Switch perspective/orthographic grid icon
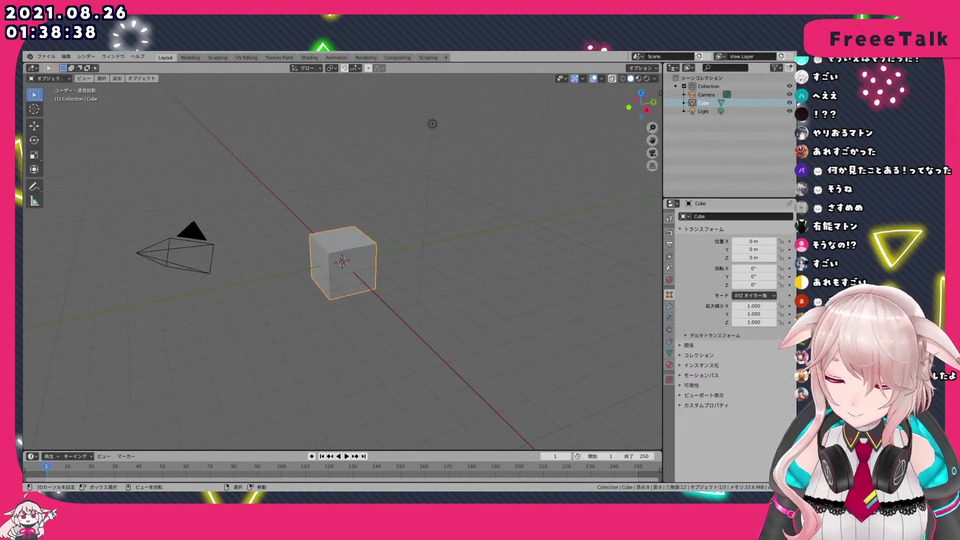Image resolution: width=960 pixels, height=540 pixels. point(652,166)
